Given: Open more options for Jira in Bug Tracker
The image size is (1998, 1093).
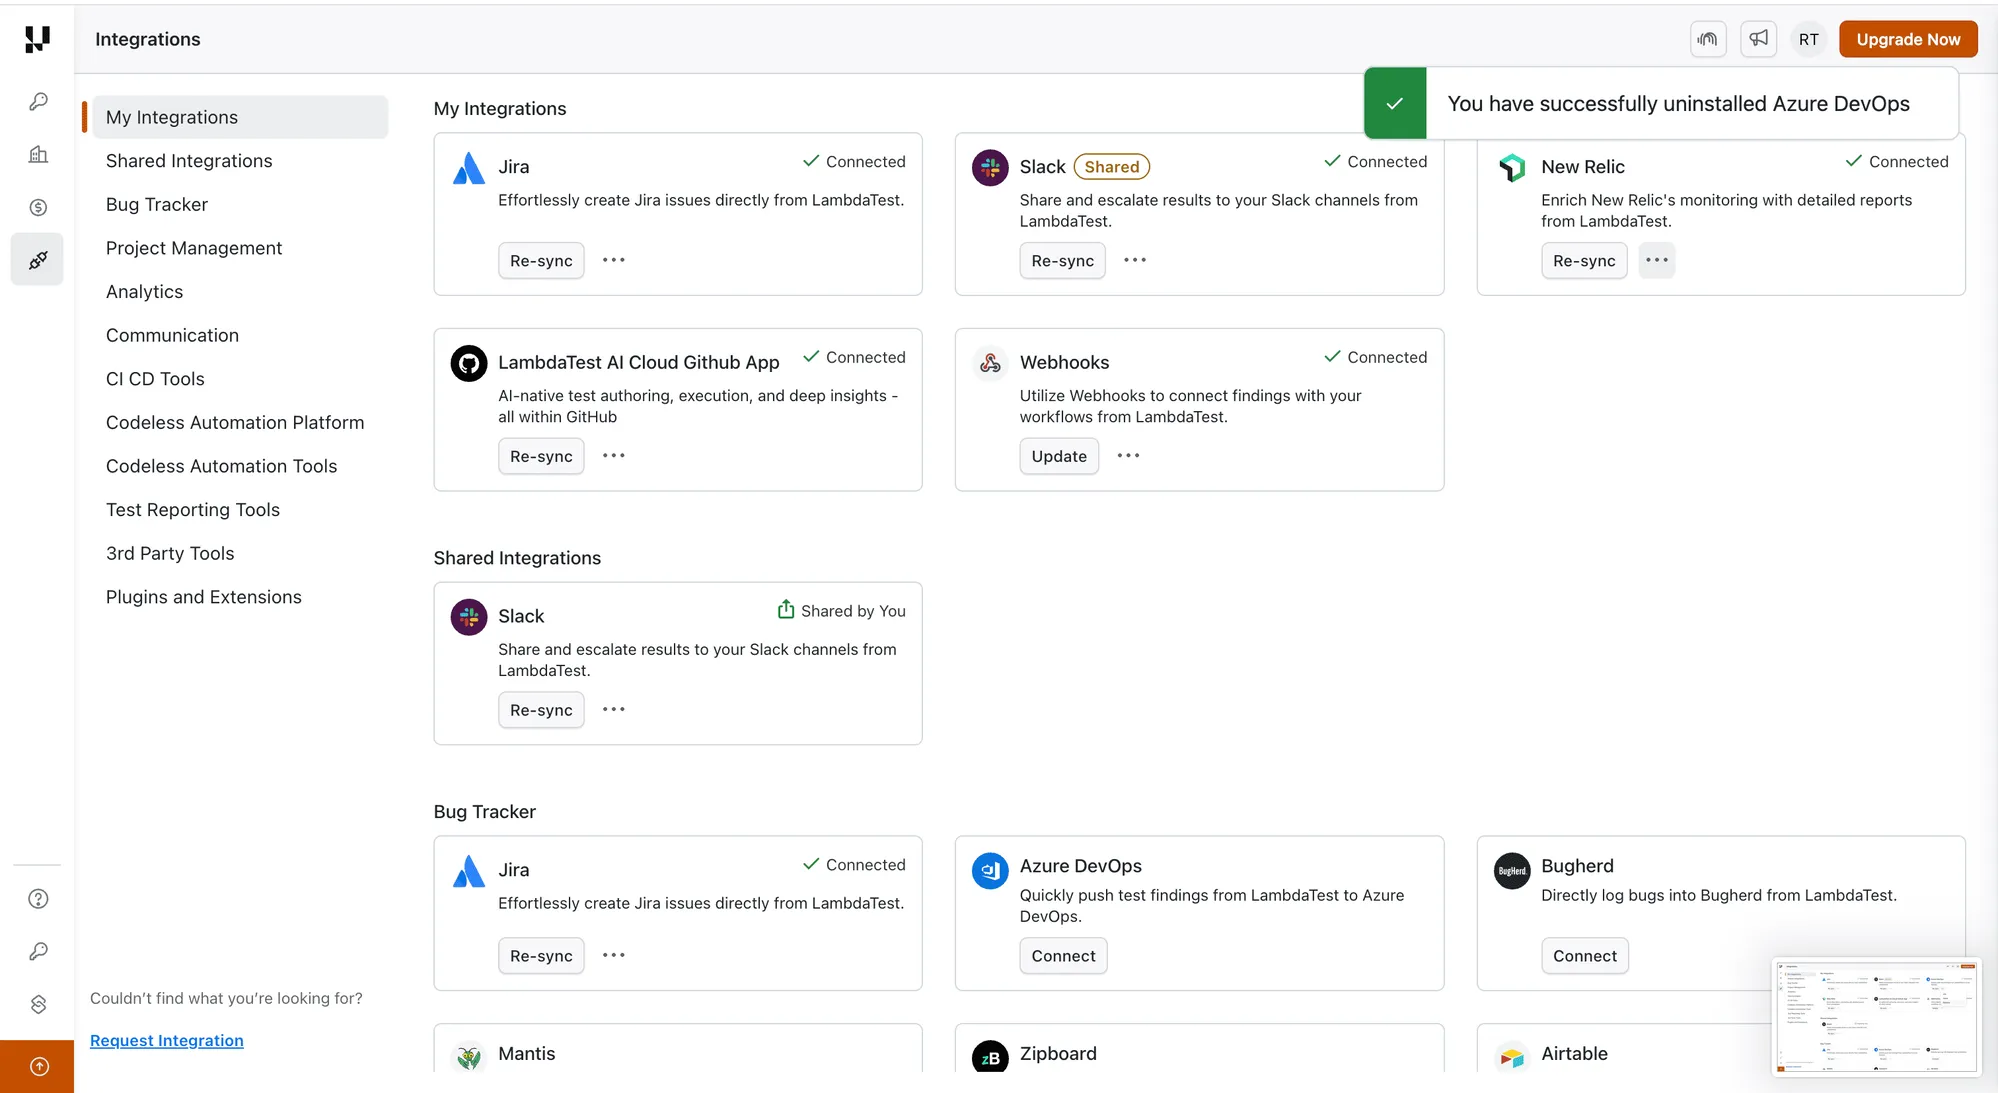Looking at the screenshot, I should coord(614,956).
